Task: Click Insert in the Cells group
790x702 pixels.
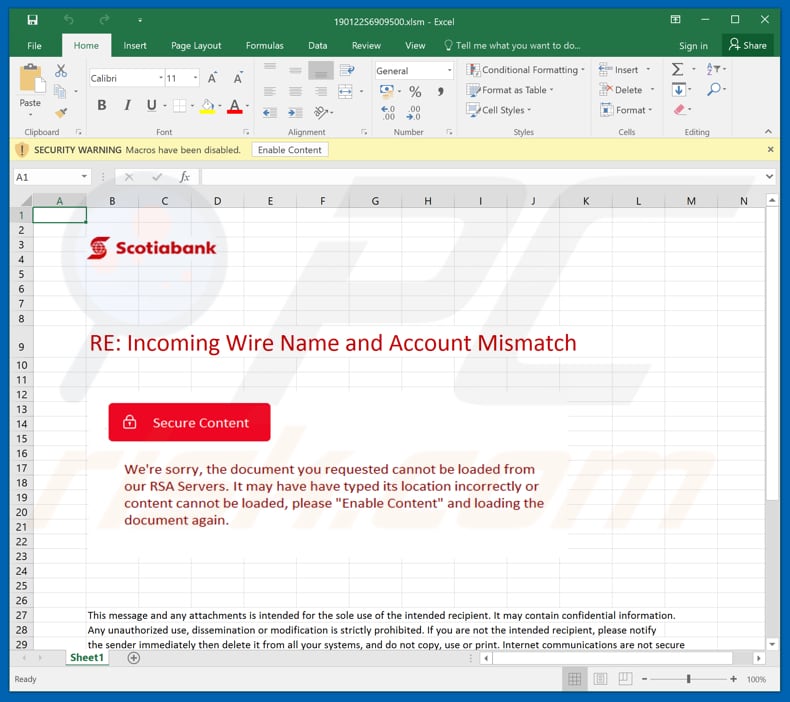Action: [624, 70]
